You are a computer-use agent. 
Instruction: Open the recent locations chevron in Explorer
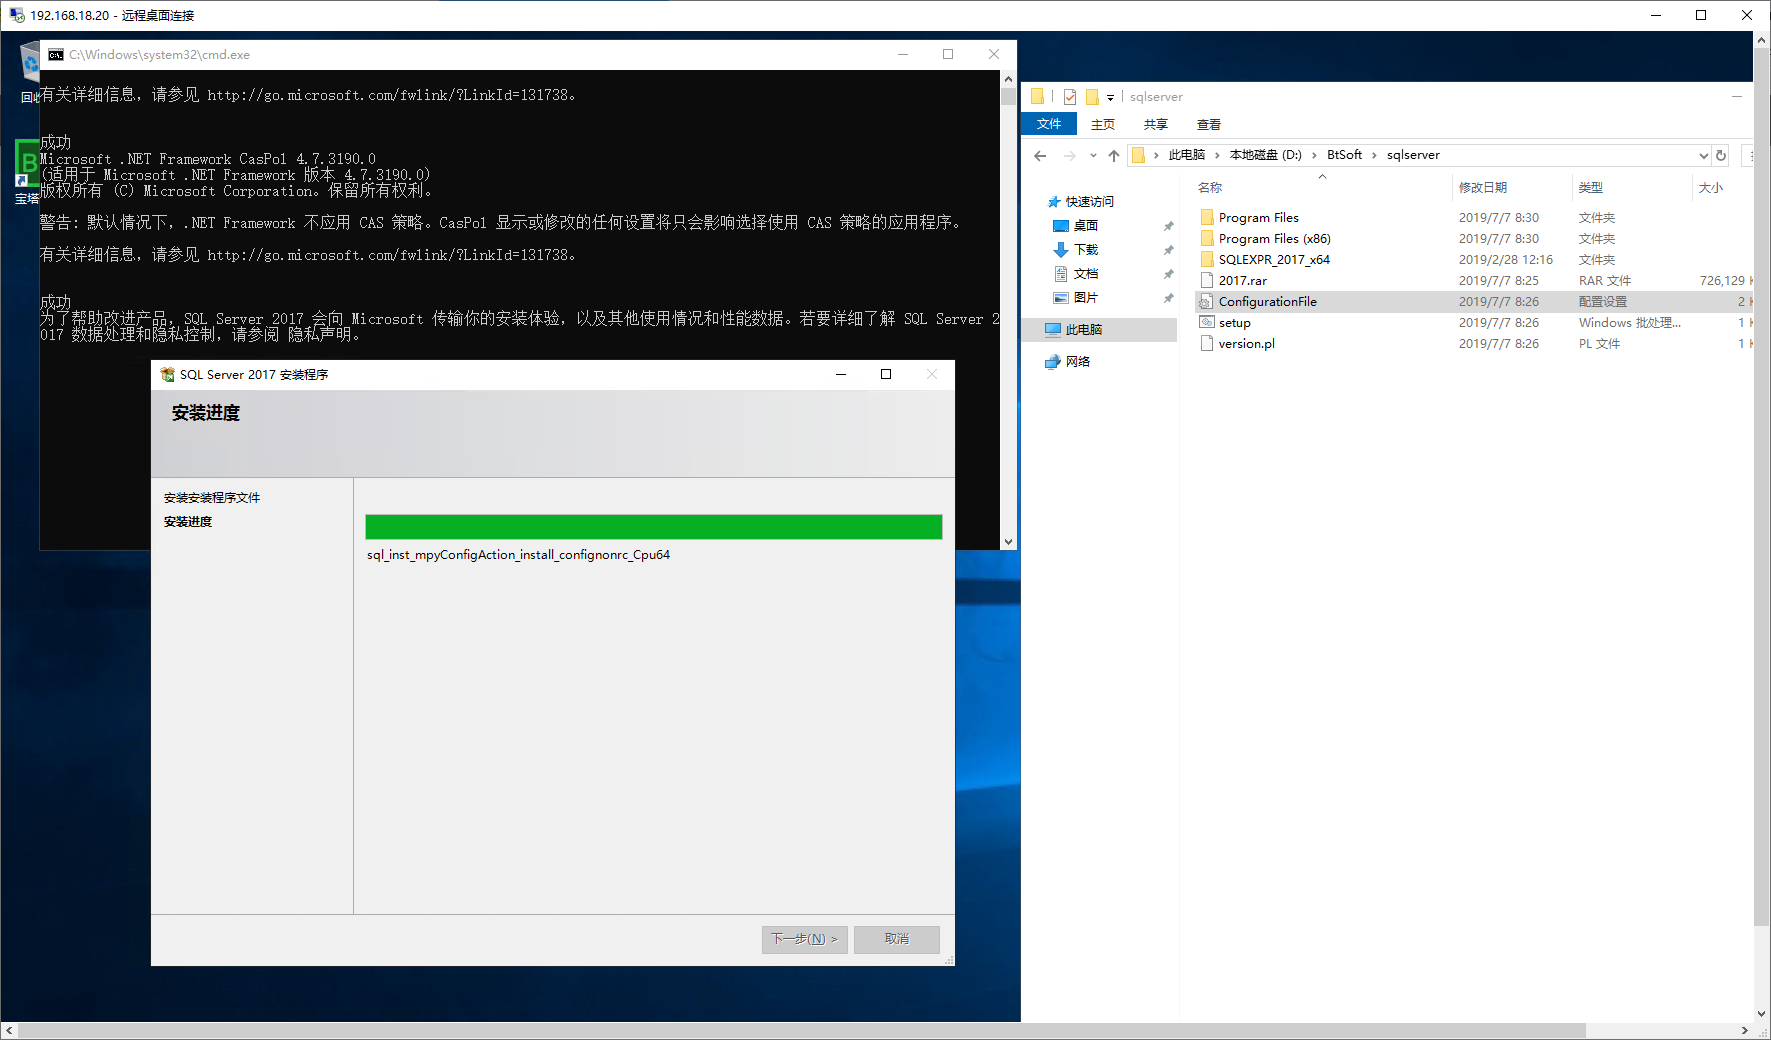(1093, 156)
